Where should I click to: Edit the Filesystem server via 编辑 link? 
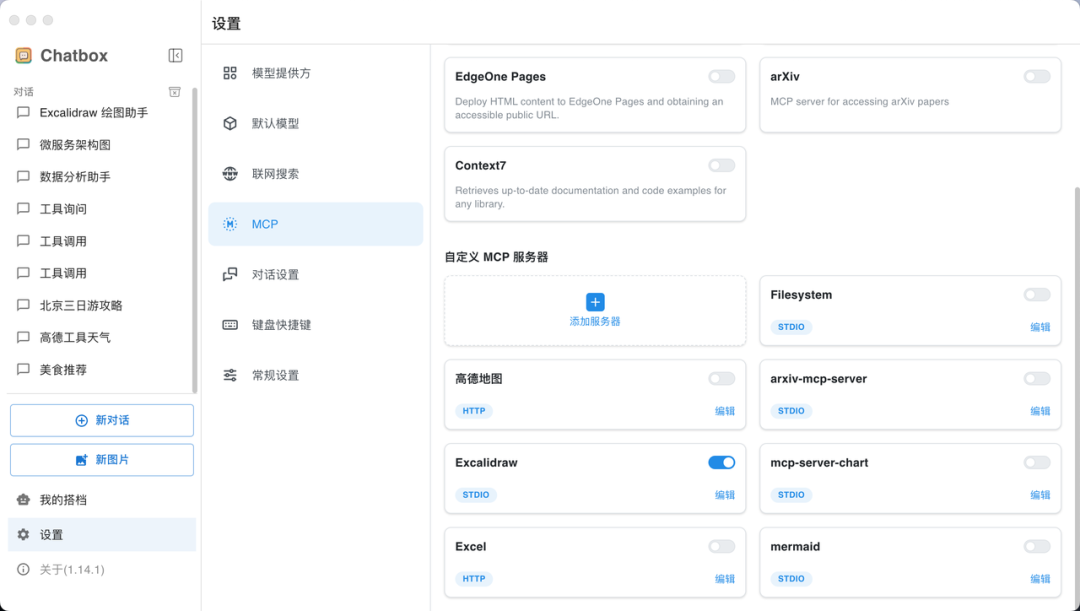point(1040,327)
